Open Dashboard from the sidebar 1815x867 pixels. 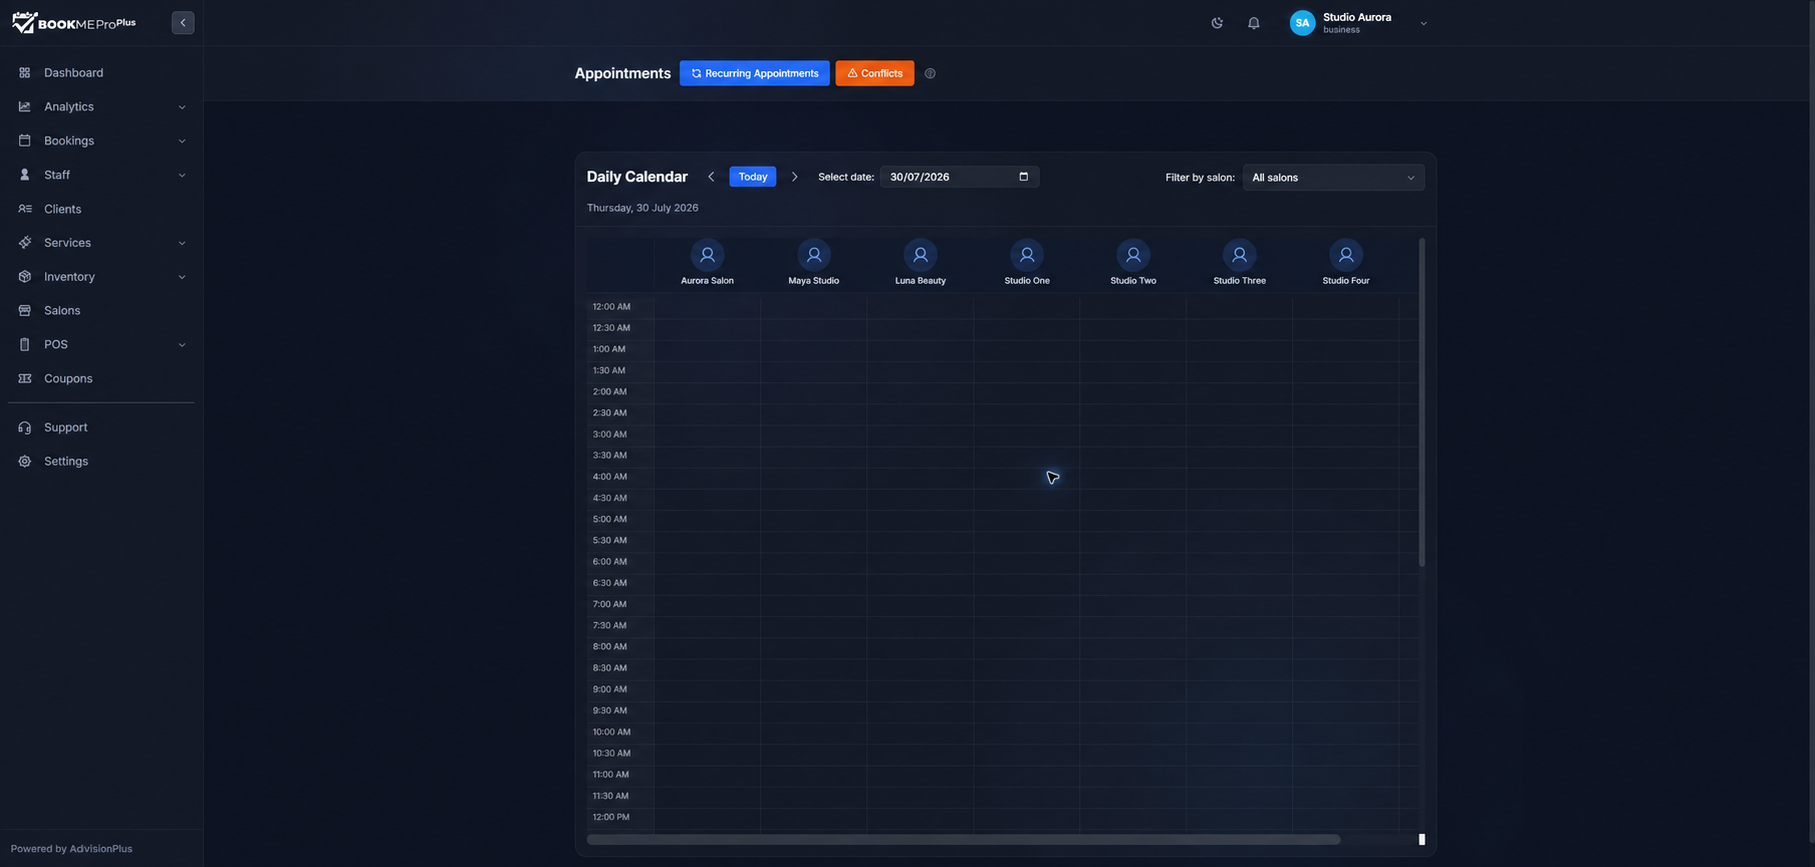pyautogui.click(x=101, y=73)
